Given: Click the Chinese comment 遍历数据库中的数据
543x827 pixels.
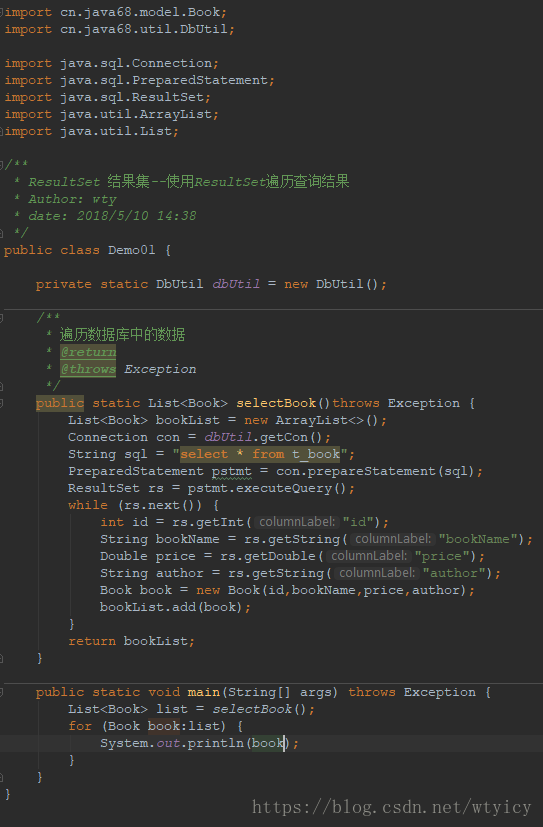Looking at the screenshot, I should click(x=122, y=334).
